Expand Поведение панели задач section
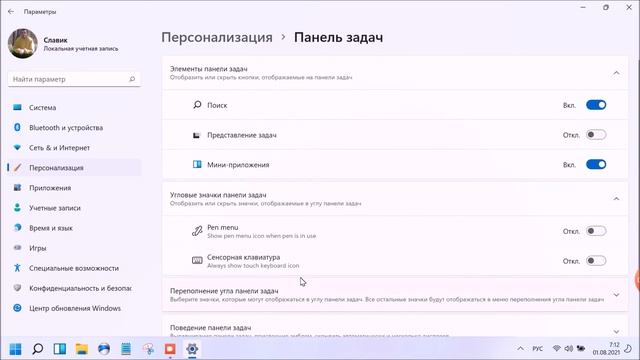 pyautogui.click(x=616, y=331)
